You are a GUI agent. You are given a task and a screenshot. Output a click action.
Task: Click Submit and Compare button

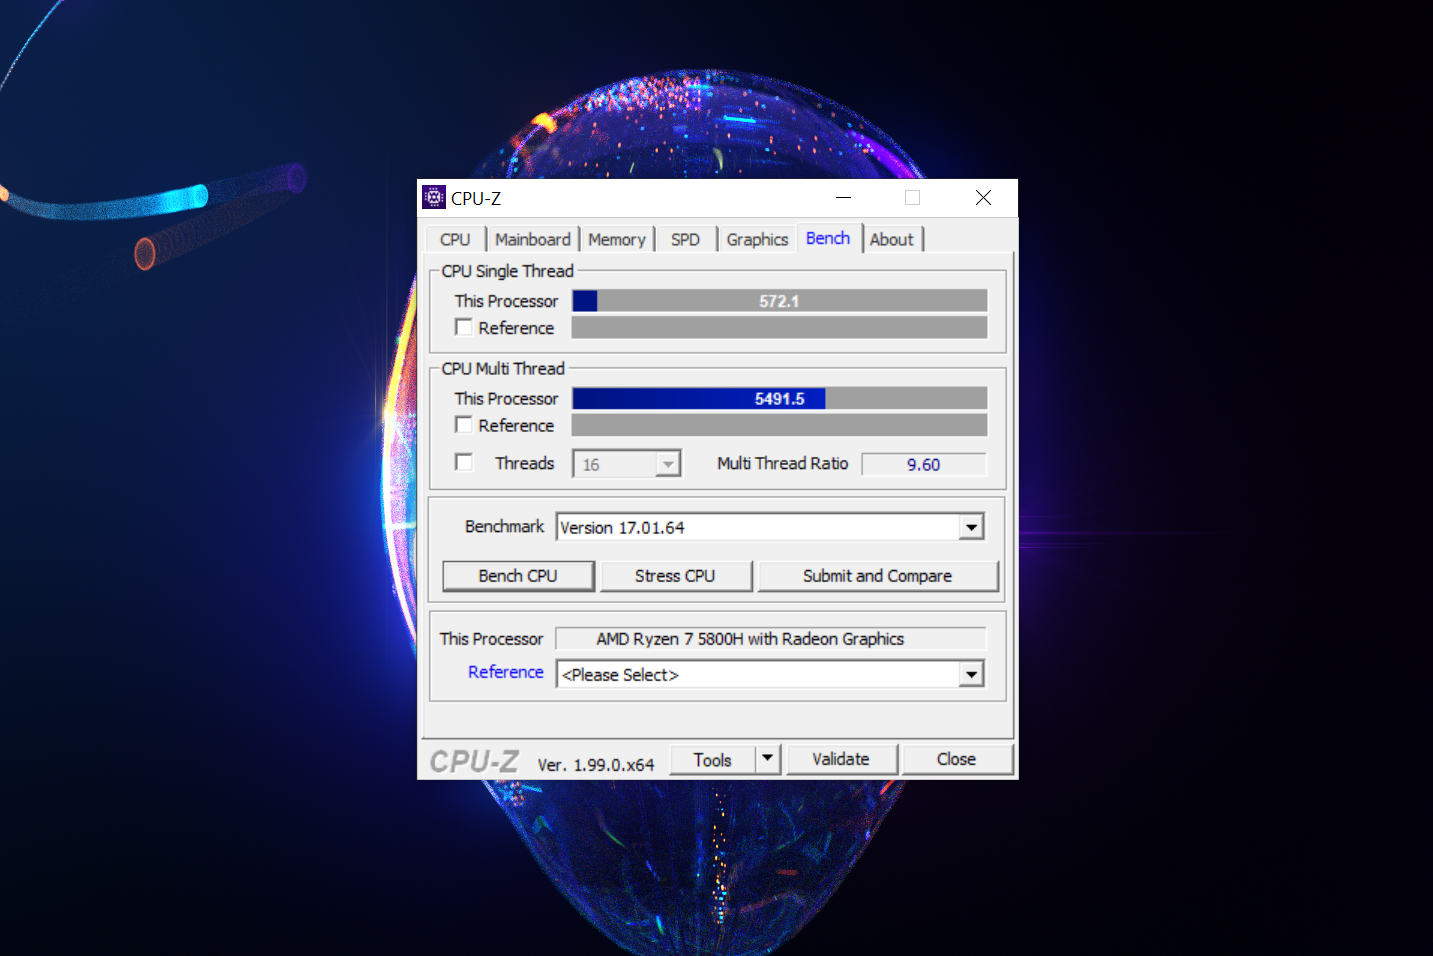878,576
